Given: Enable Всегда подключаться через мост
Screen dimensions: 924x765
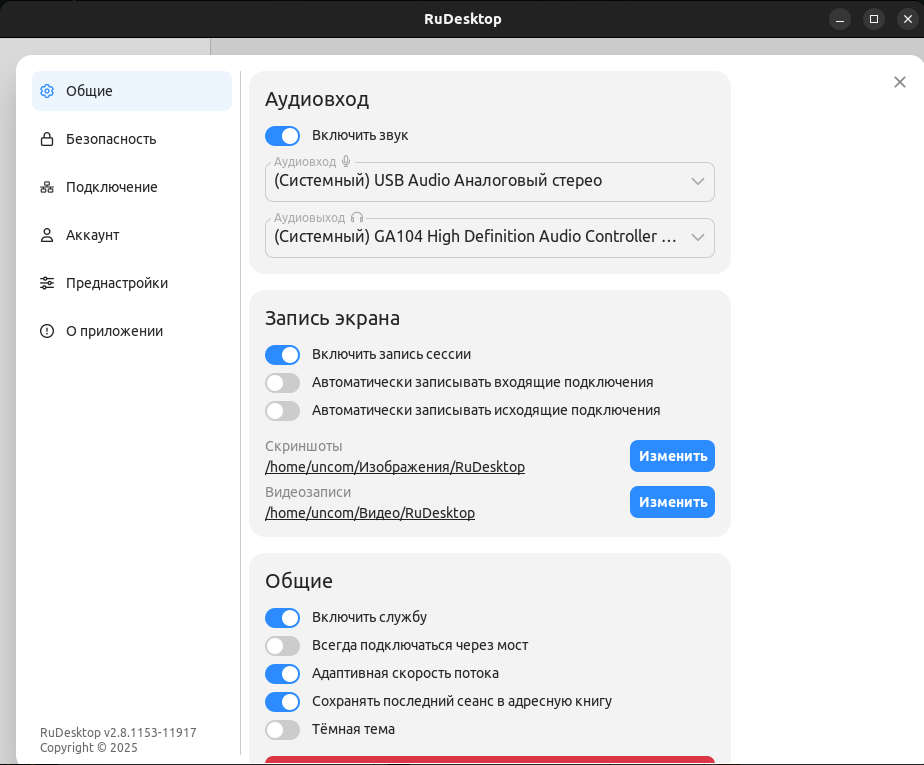Looking at the screenshot, I should click(282, 645).
